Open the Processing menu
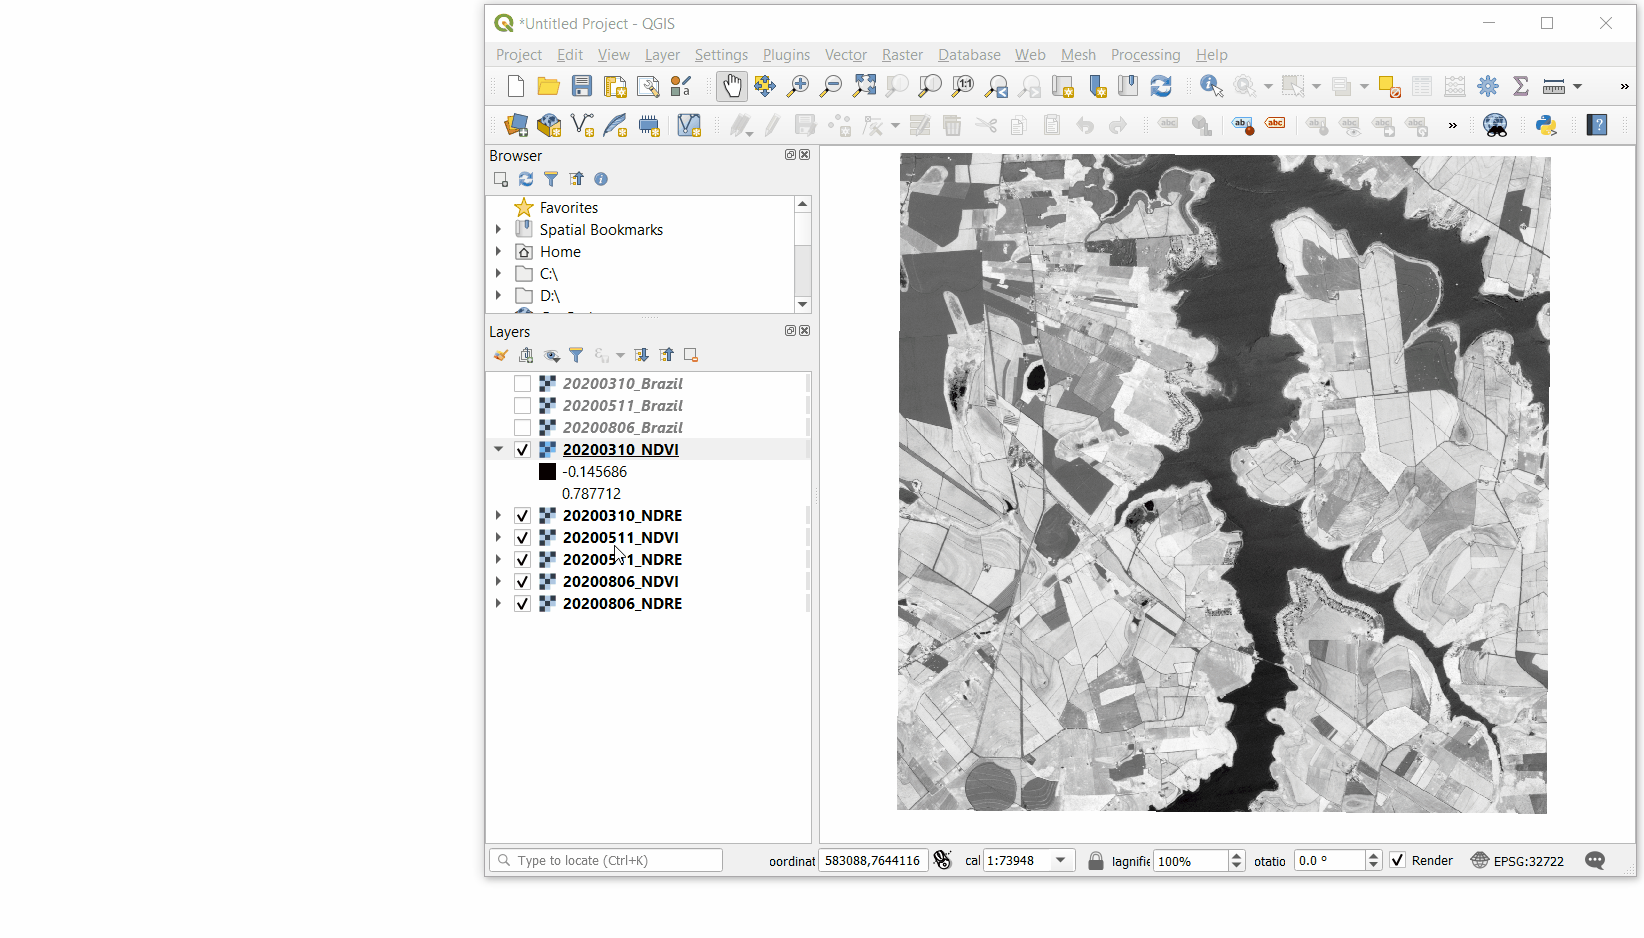 click(1145, 55)
